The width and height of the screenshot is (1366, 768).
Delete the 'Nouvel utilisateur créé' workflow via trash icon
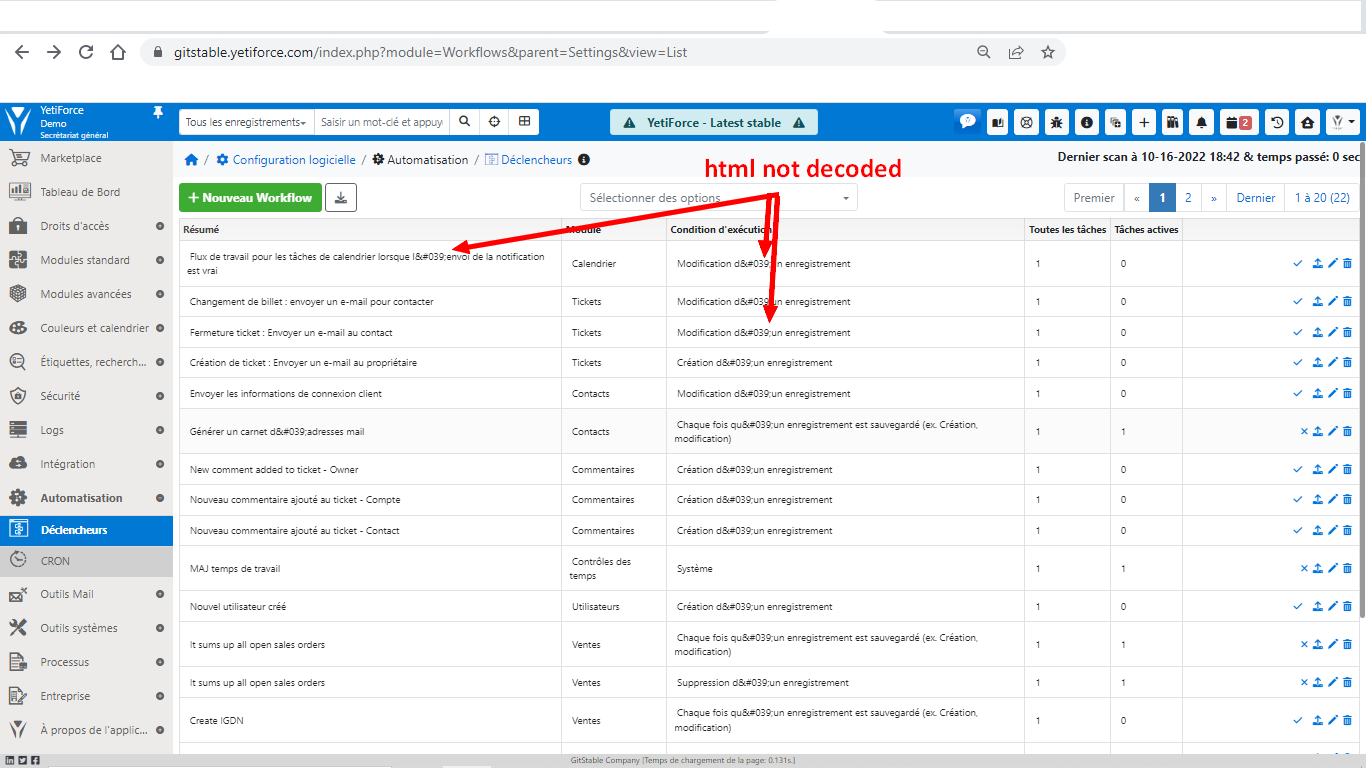[x=1347, y=606]
